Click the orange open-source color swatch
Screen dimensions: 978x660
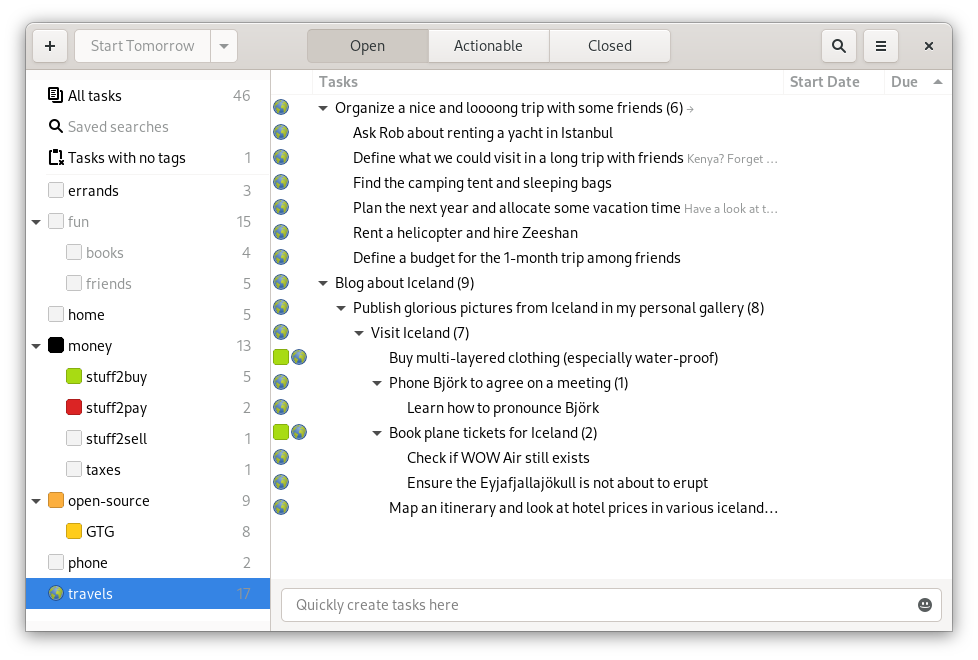(x=56, y=500)
